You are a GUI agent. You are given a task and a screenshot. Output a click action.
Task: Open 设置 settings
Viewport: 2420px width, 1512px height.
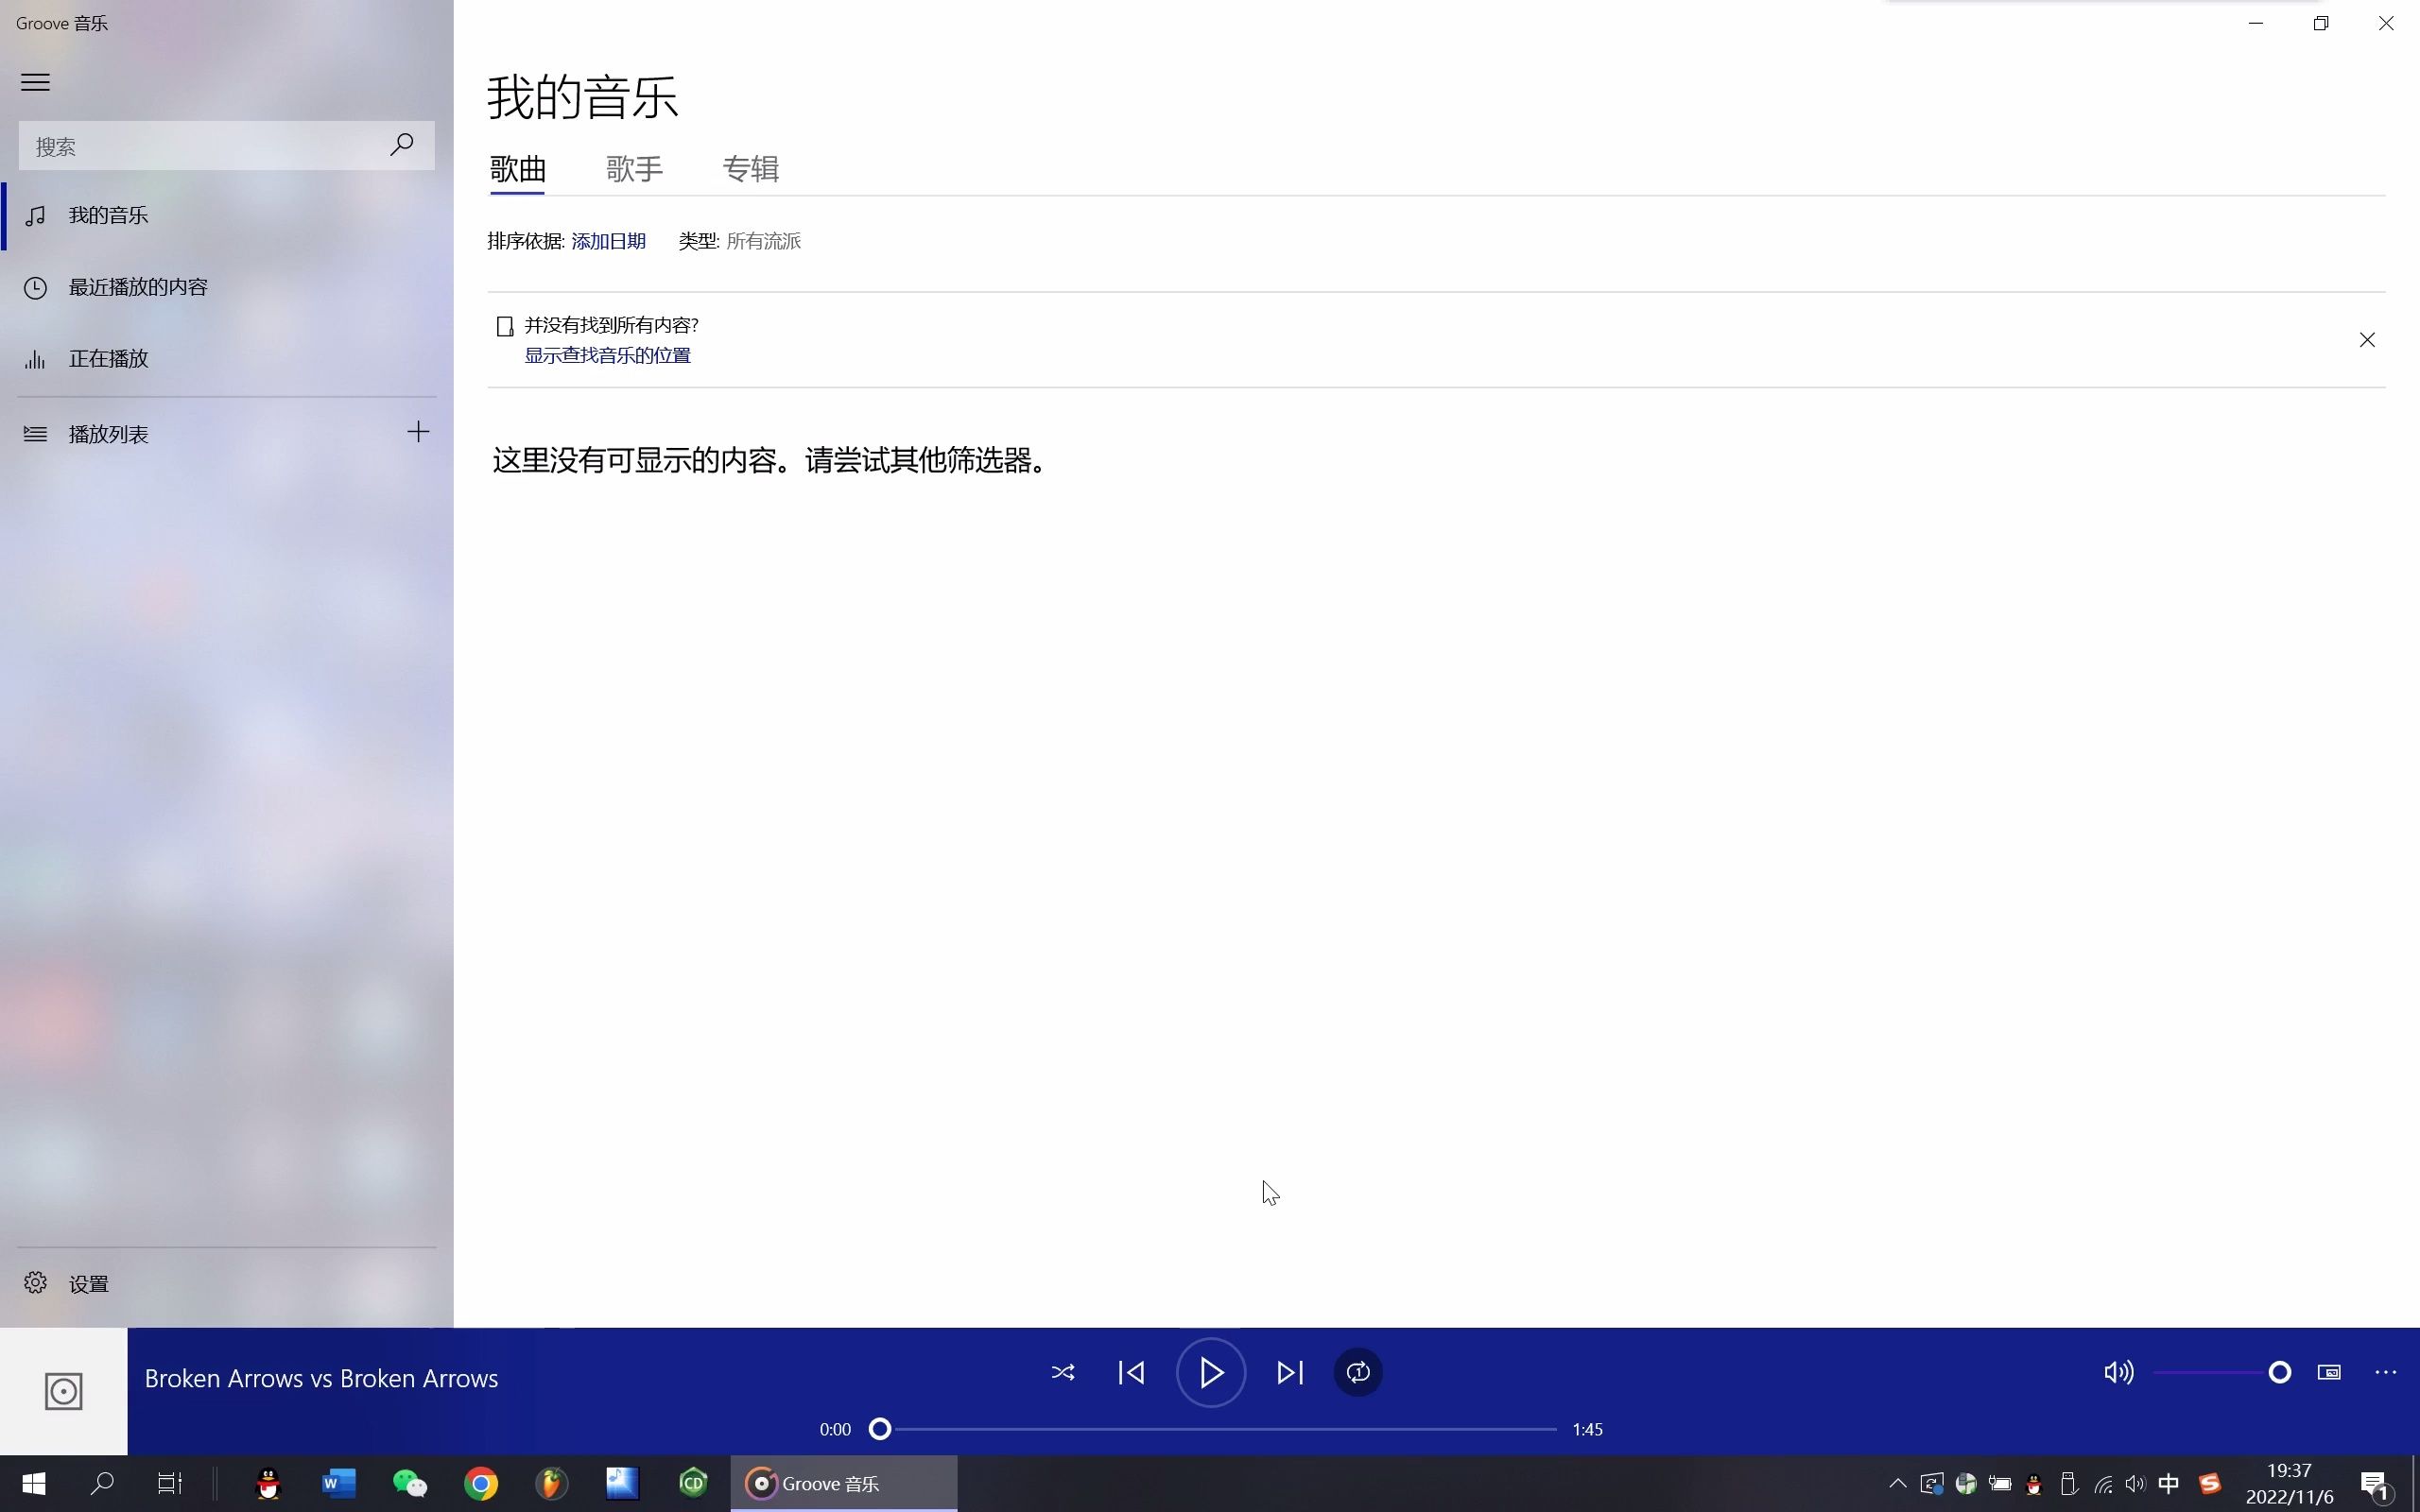(226, 1283)
